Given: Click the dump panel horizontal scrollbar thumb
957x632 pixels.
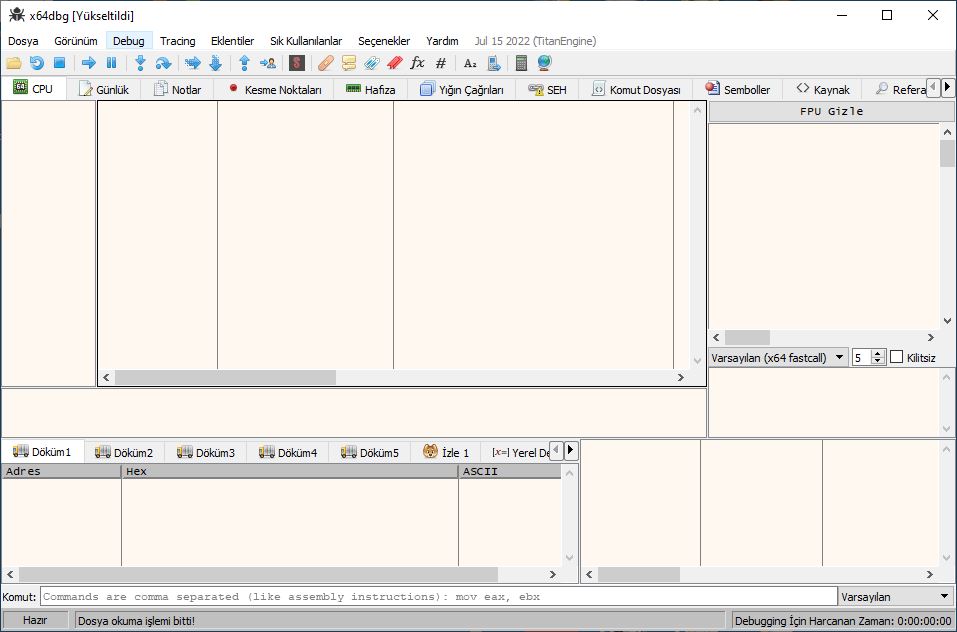Looking at the screenshot, I should tap(258, 574).
